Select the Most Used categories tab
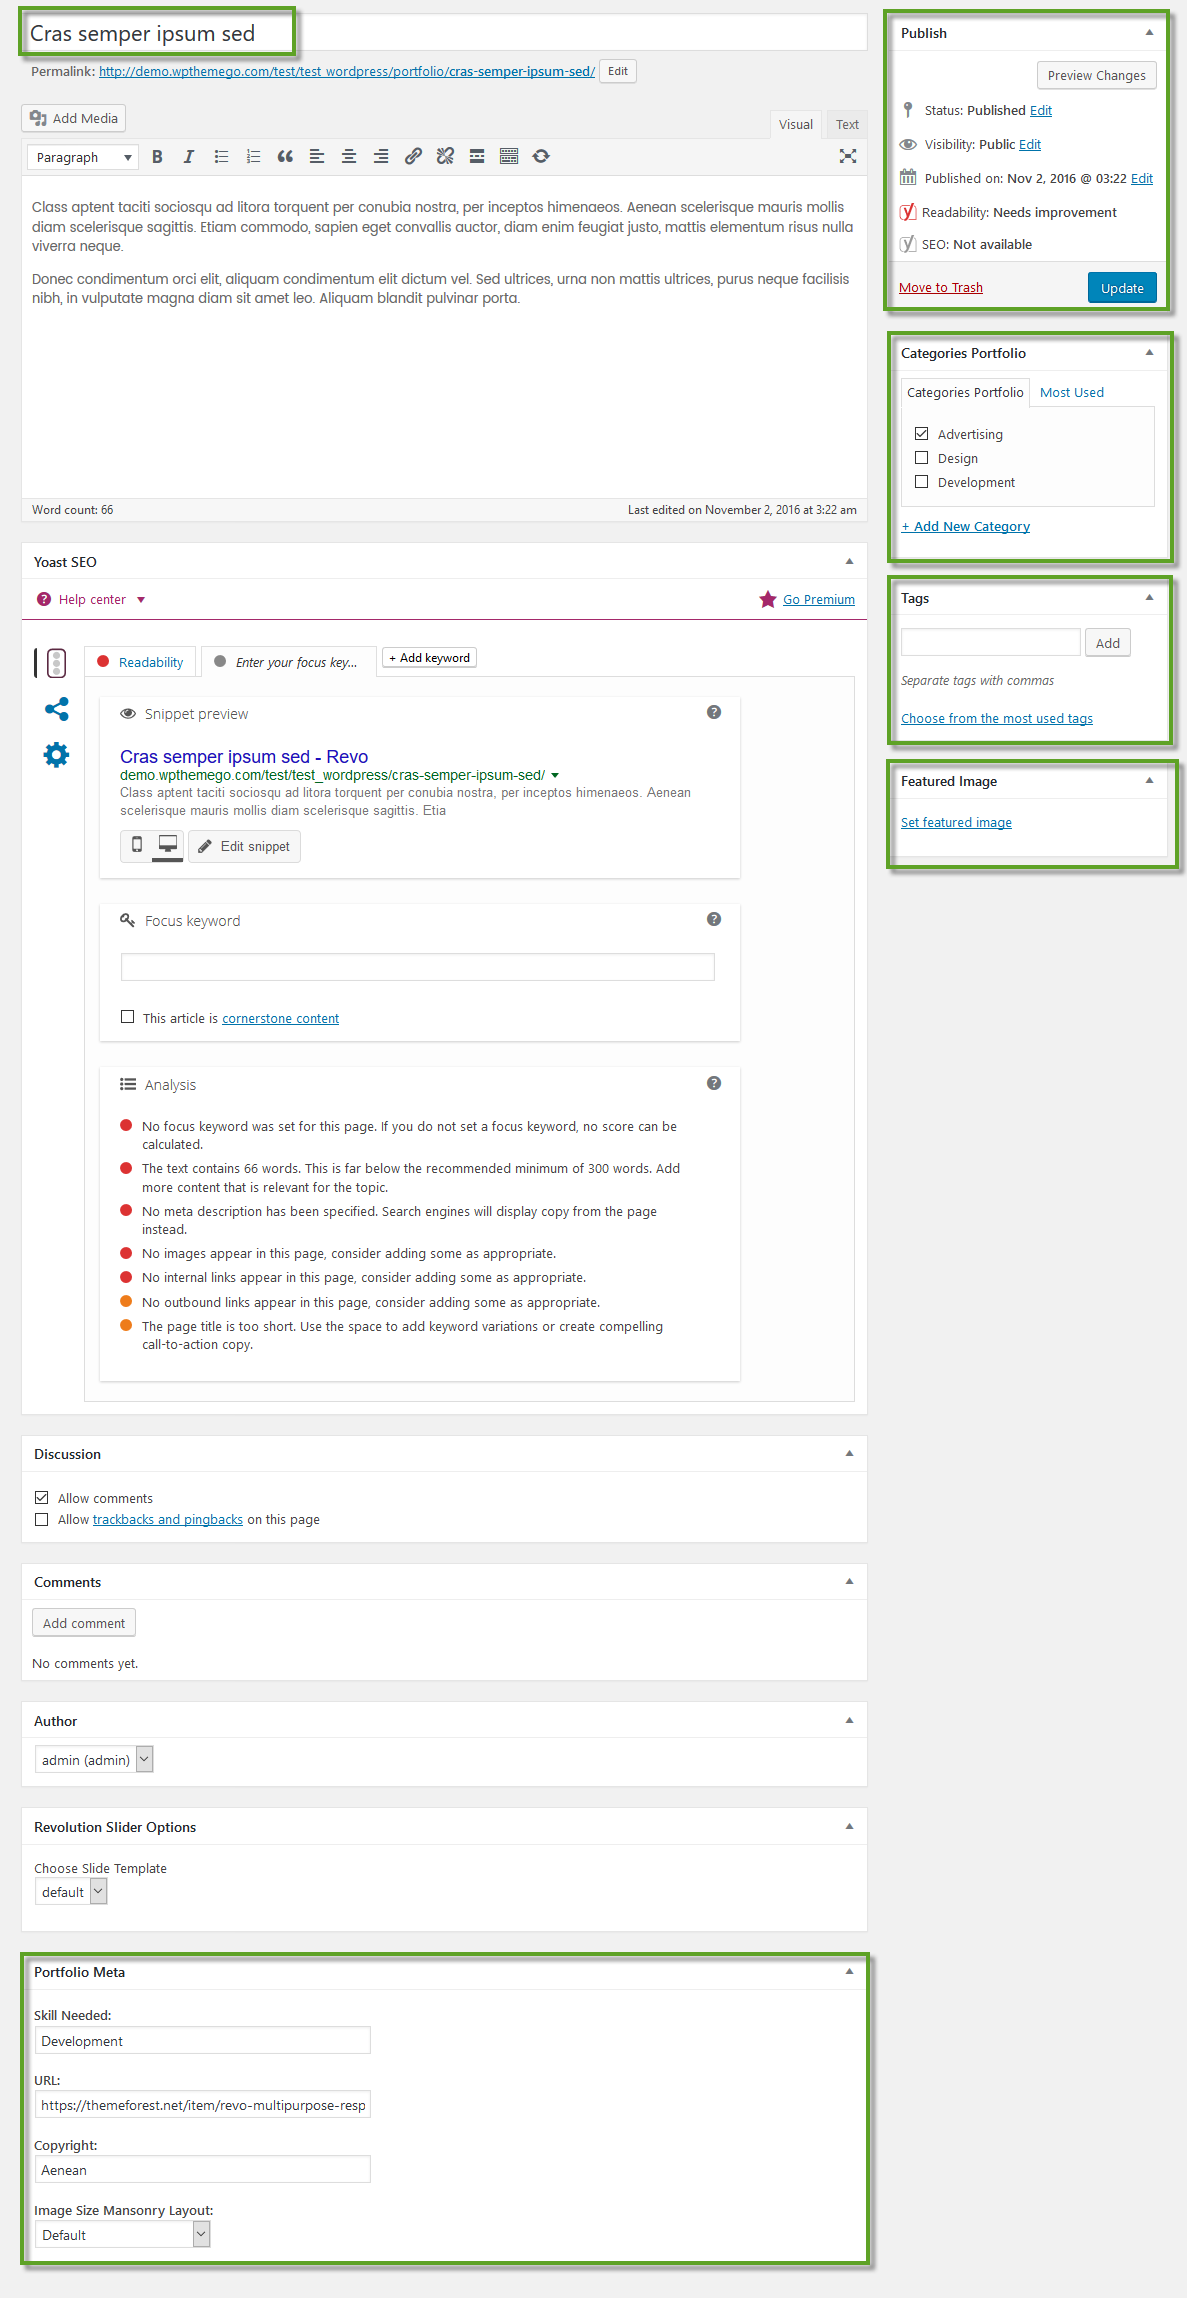The width and height of the screenshot is (1187, 2298). coord(1071,393)
